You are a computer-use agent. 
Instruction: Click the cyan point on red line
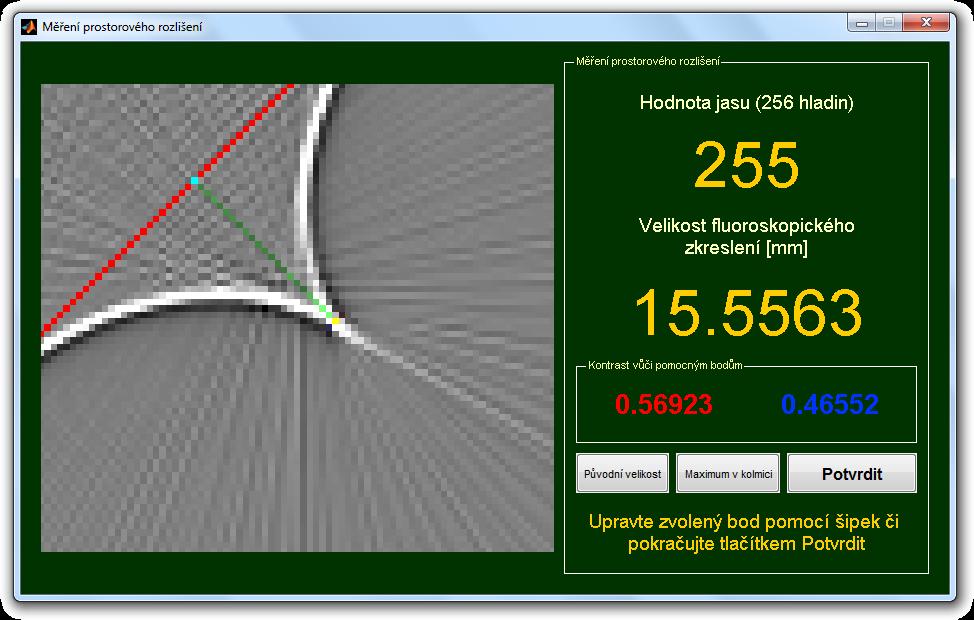(x=194, y=181)
